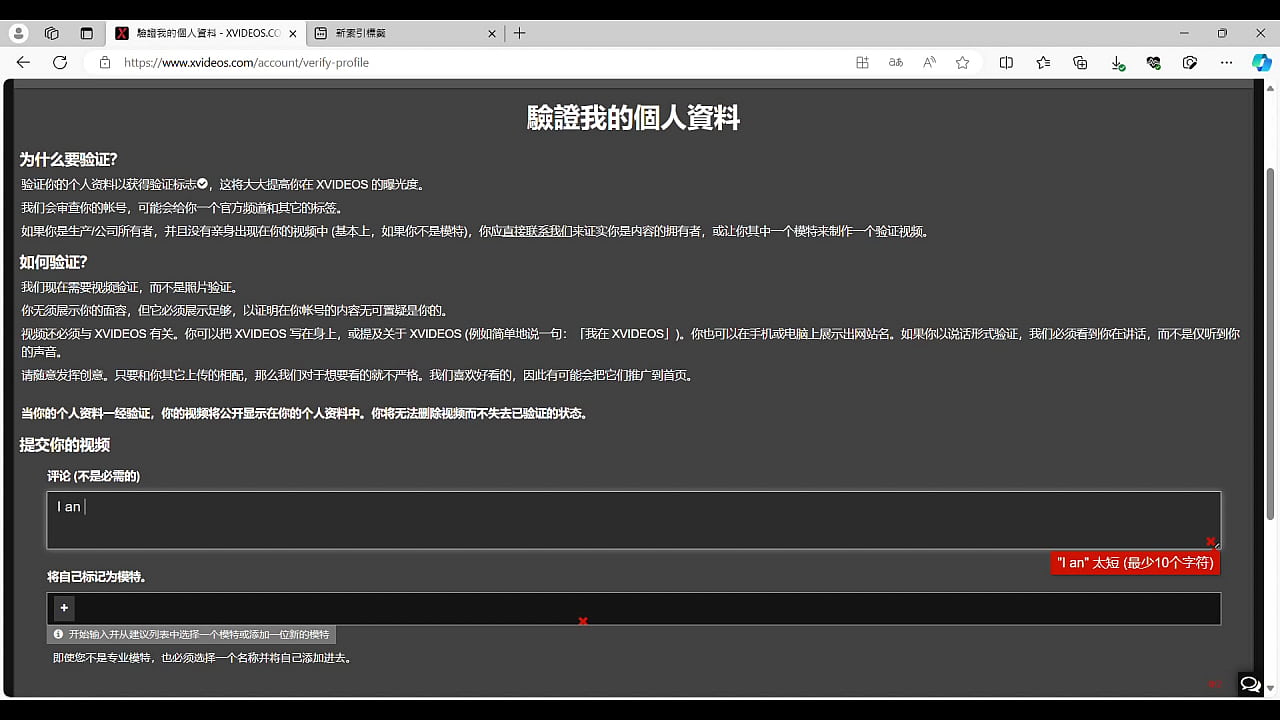Click the 为什么要验证? heading

(69, 160)
